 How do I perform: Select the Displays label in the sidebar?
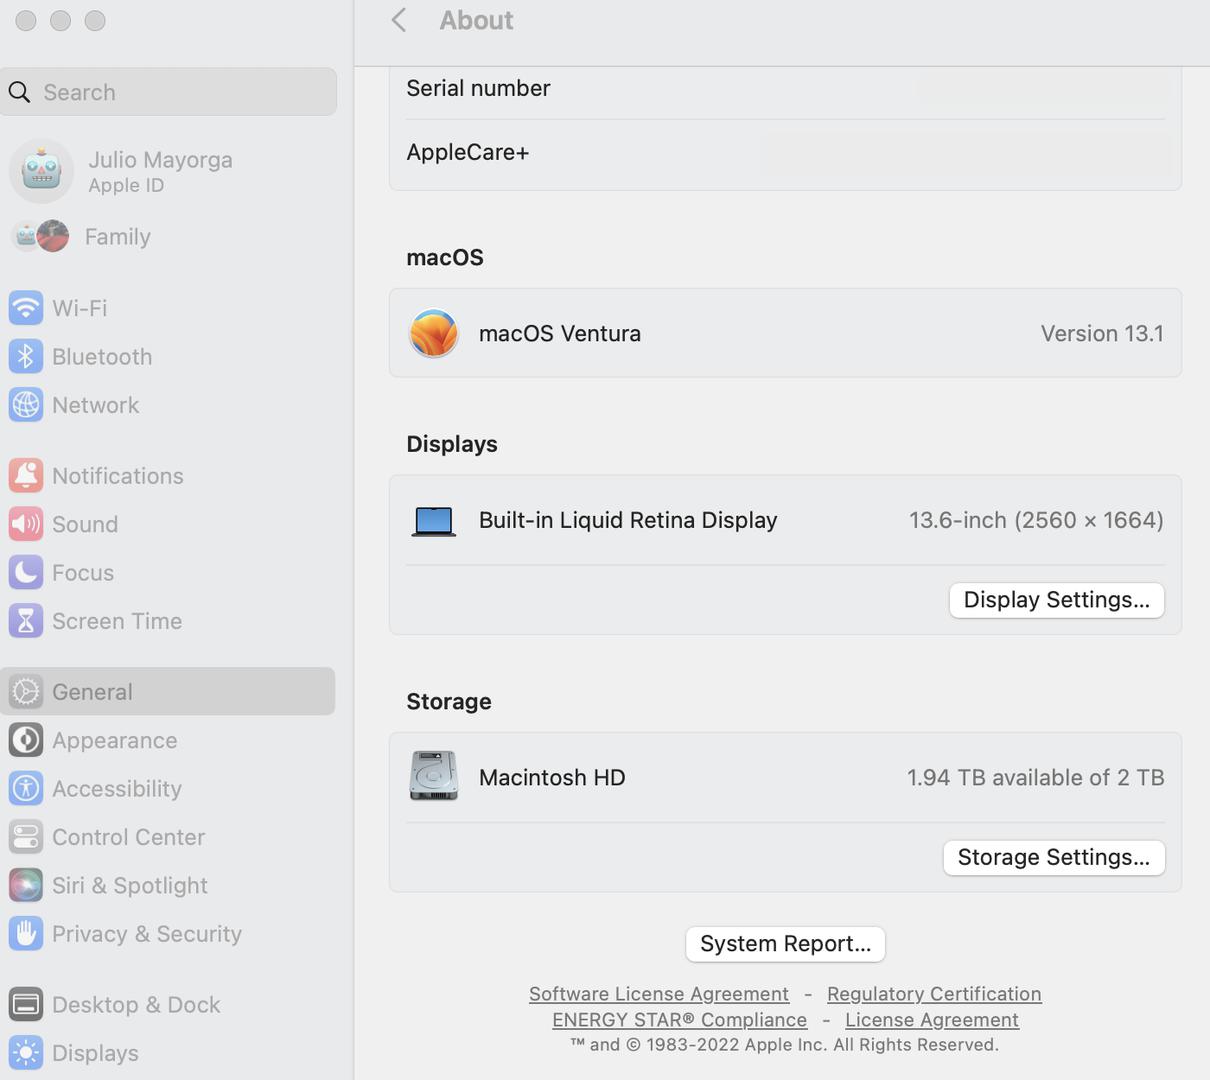[95, 1053]
